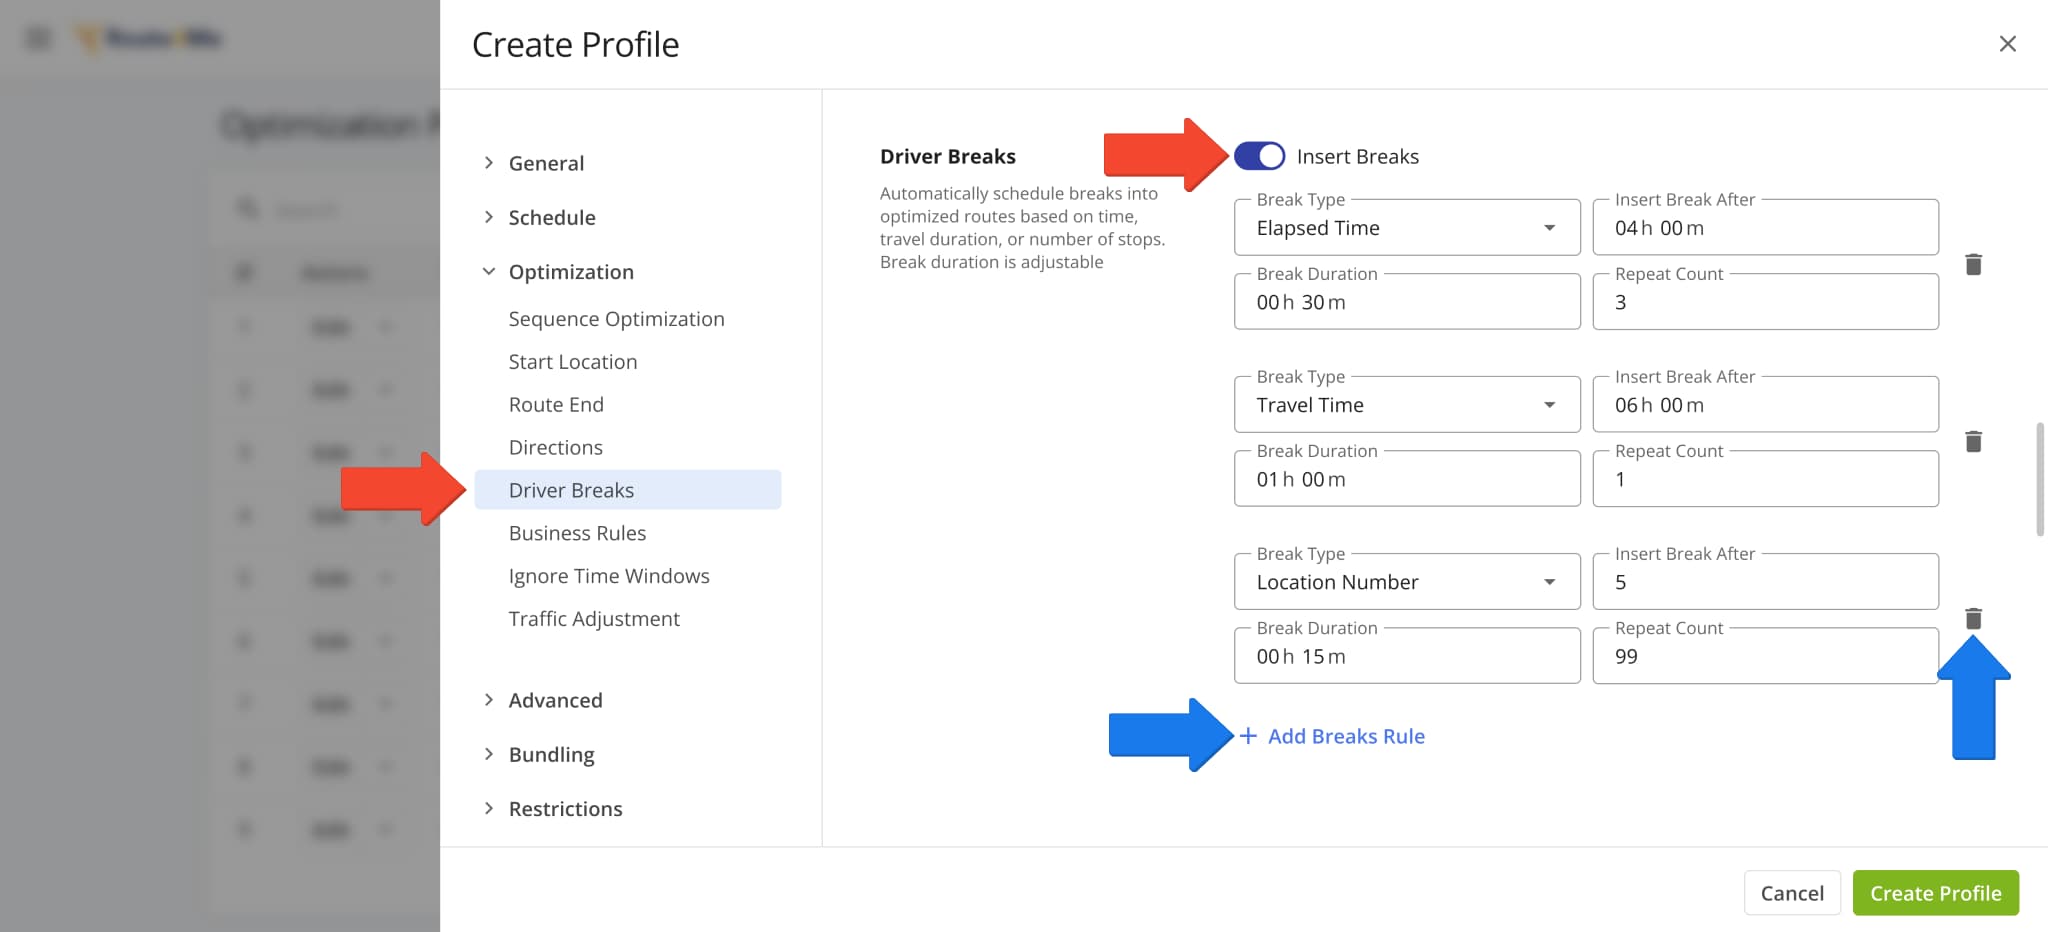Expand the Advanced section
Screen dimensions: 2048x932
point(555,700)
